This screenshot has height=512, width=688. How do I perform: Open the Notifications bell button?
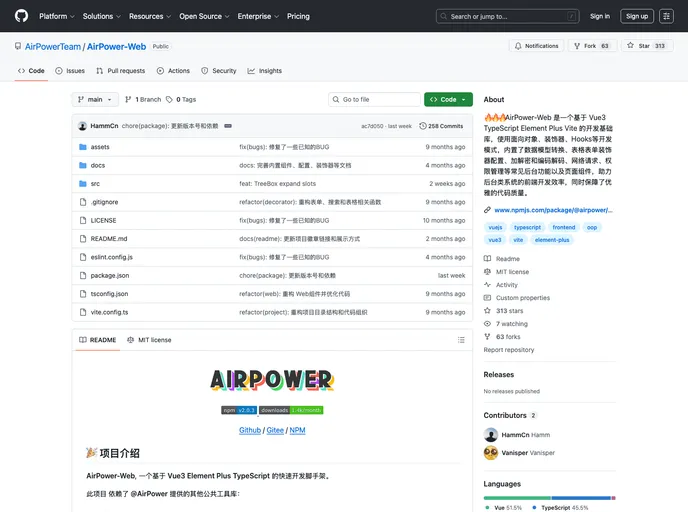pos(536,46)
